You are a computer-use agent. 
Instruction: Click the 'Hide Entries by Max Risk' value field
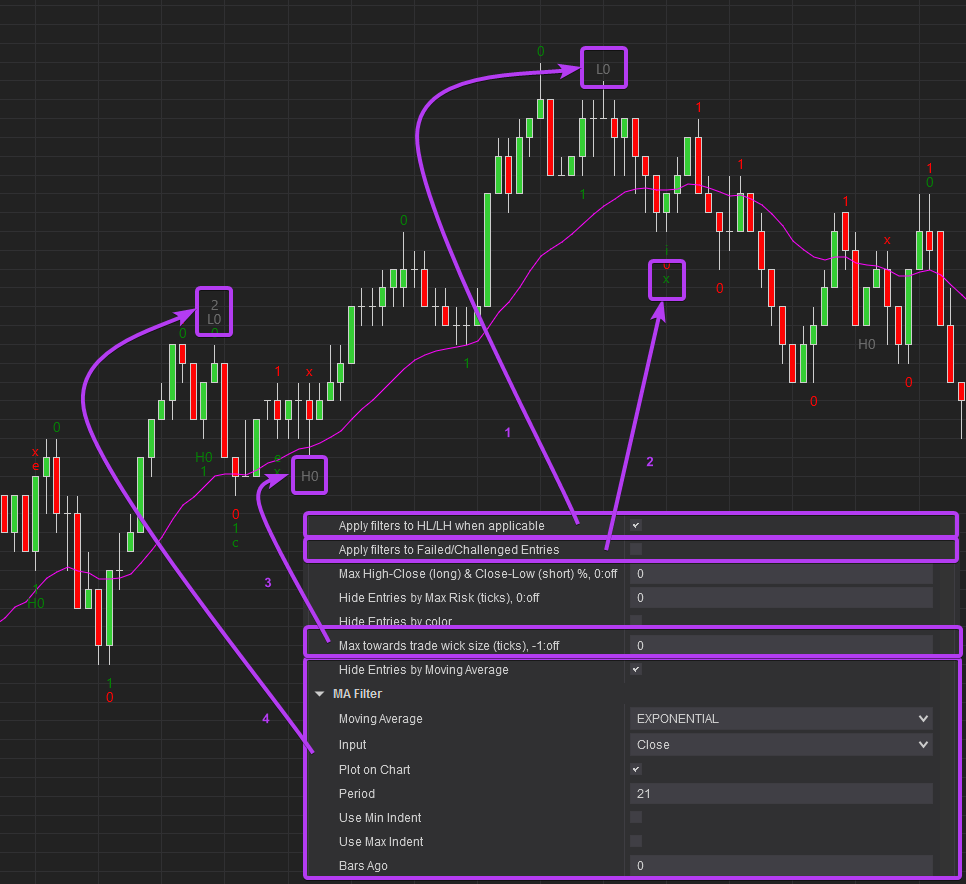[781, 598]
